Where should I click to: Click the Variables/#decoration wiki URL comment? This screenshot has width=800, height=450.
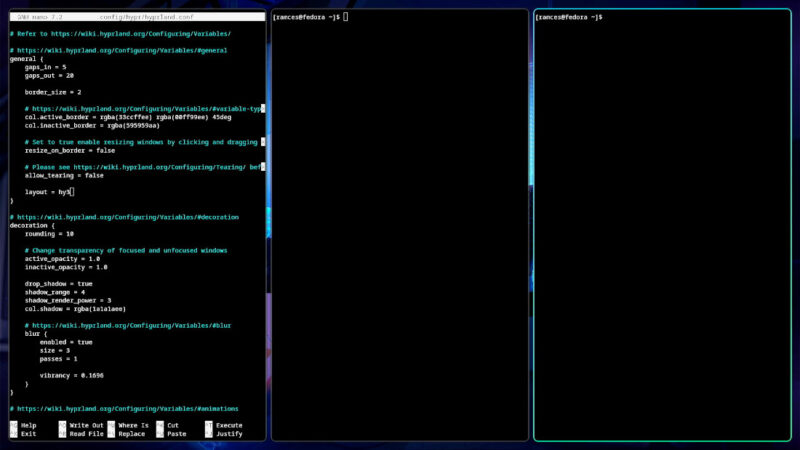click(124, 217)
